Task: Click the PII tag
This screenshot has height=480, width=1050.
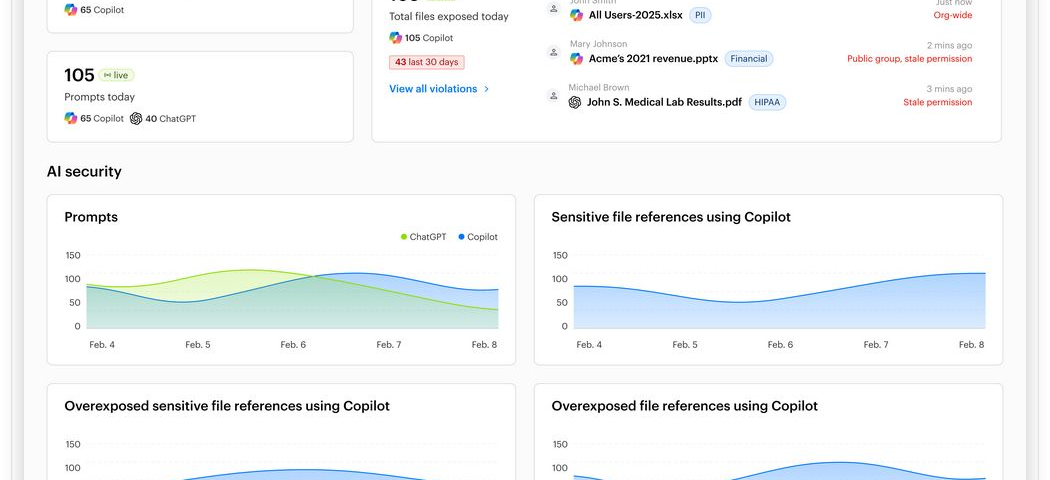Action: 700,15
